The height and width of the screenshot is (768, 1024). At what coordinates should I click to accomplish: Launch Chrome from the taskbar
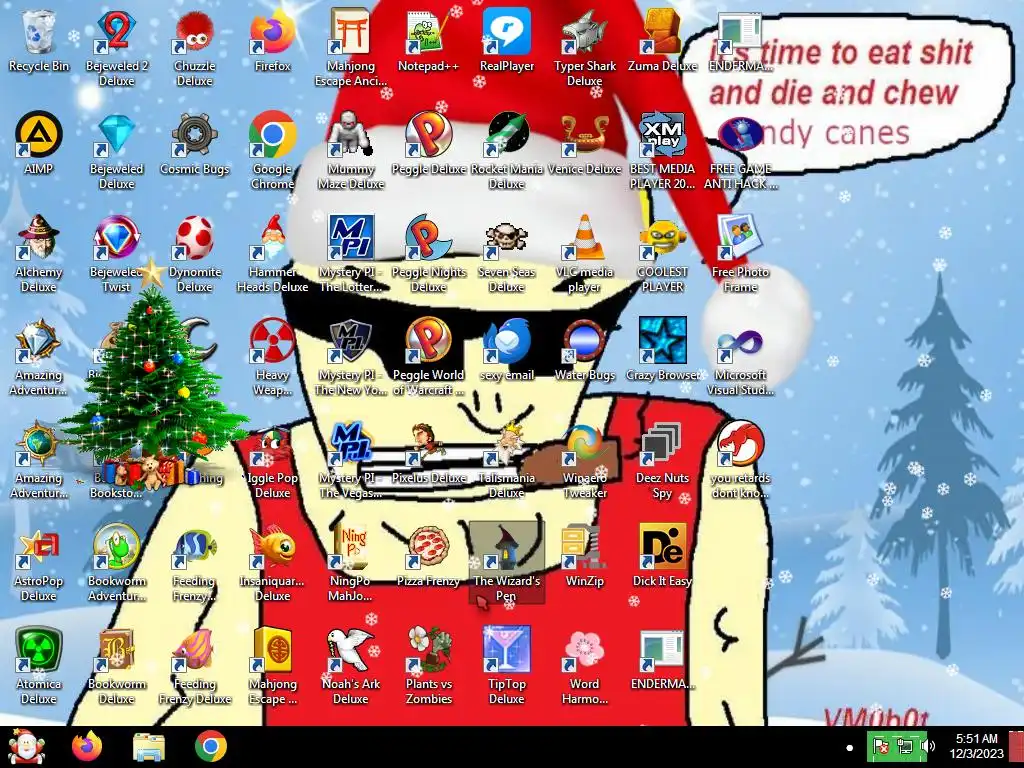(210, 746)
